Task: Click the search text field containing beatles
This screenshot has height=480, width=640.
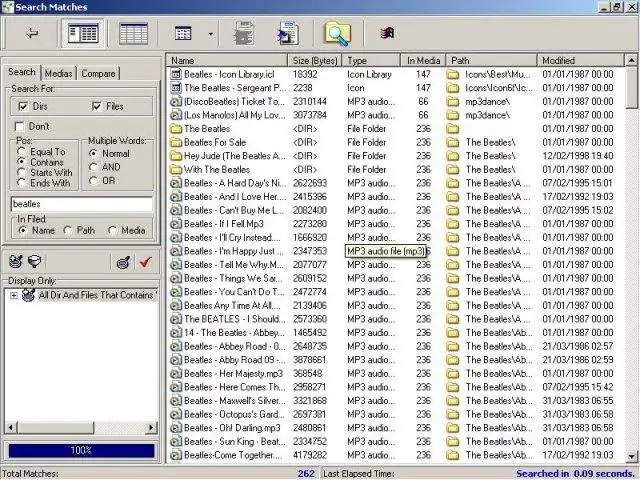Action: click(82, 204)
